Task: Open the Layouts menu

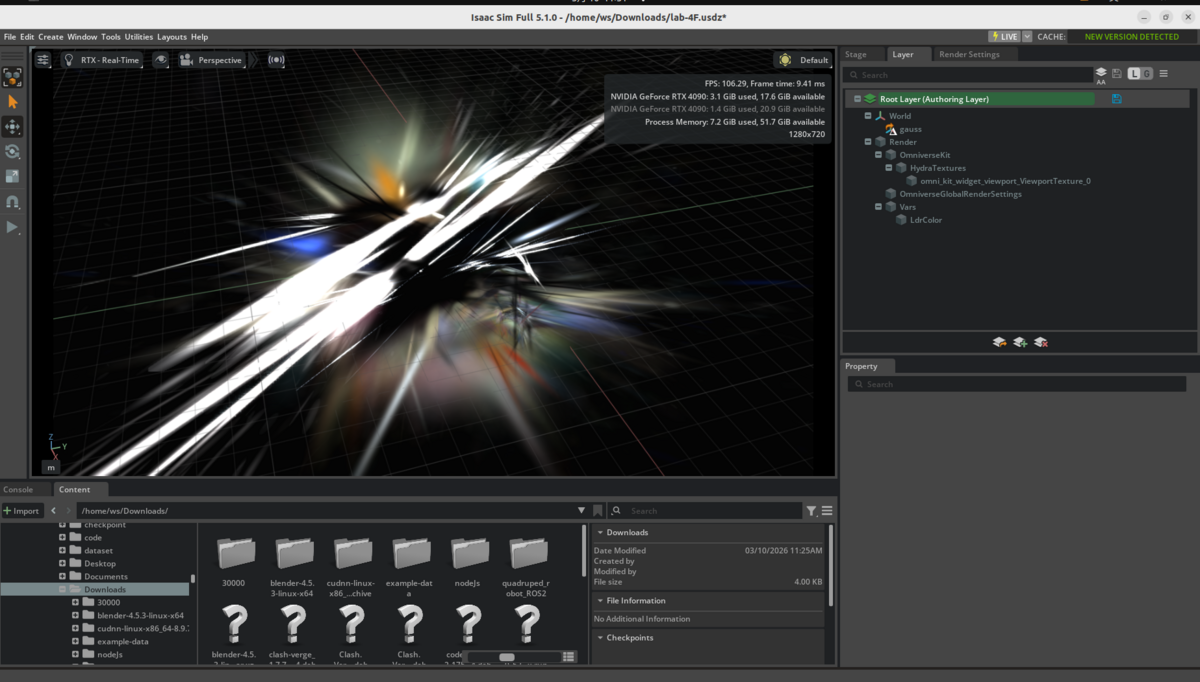Action: pyautogui.click(x=172, y=37)
